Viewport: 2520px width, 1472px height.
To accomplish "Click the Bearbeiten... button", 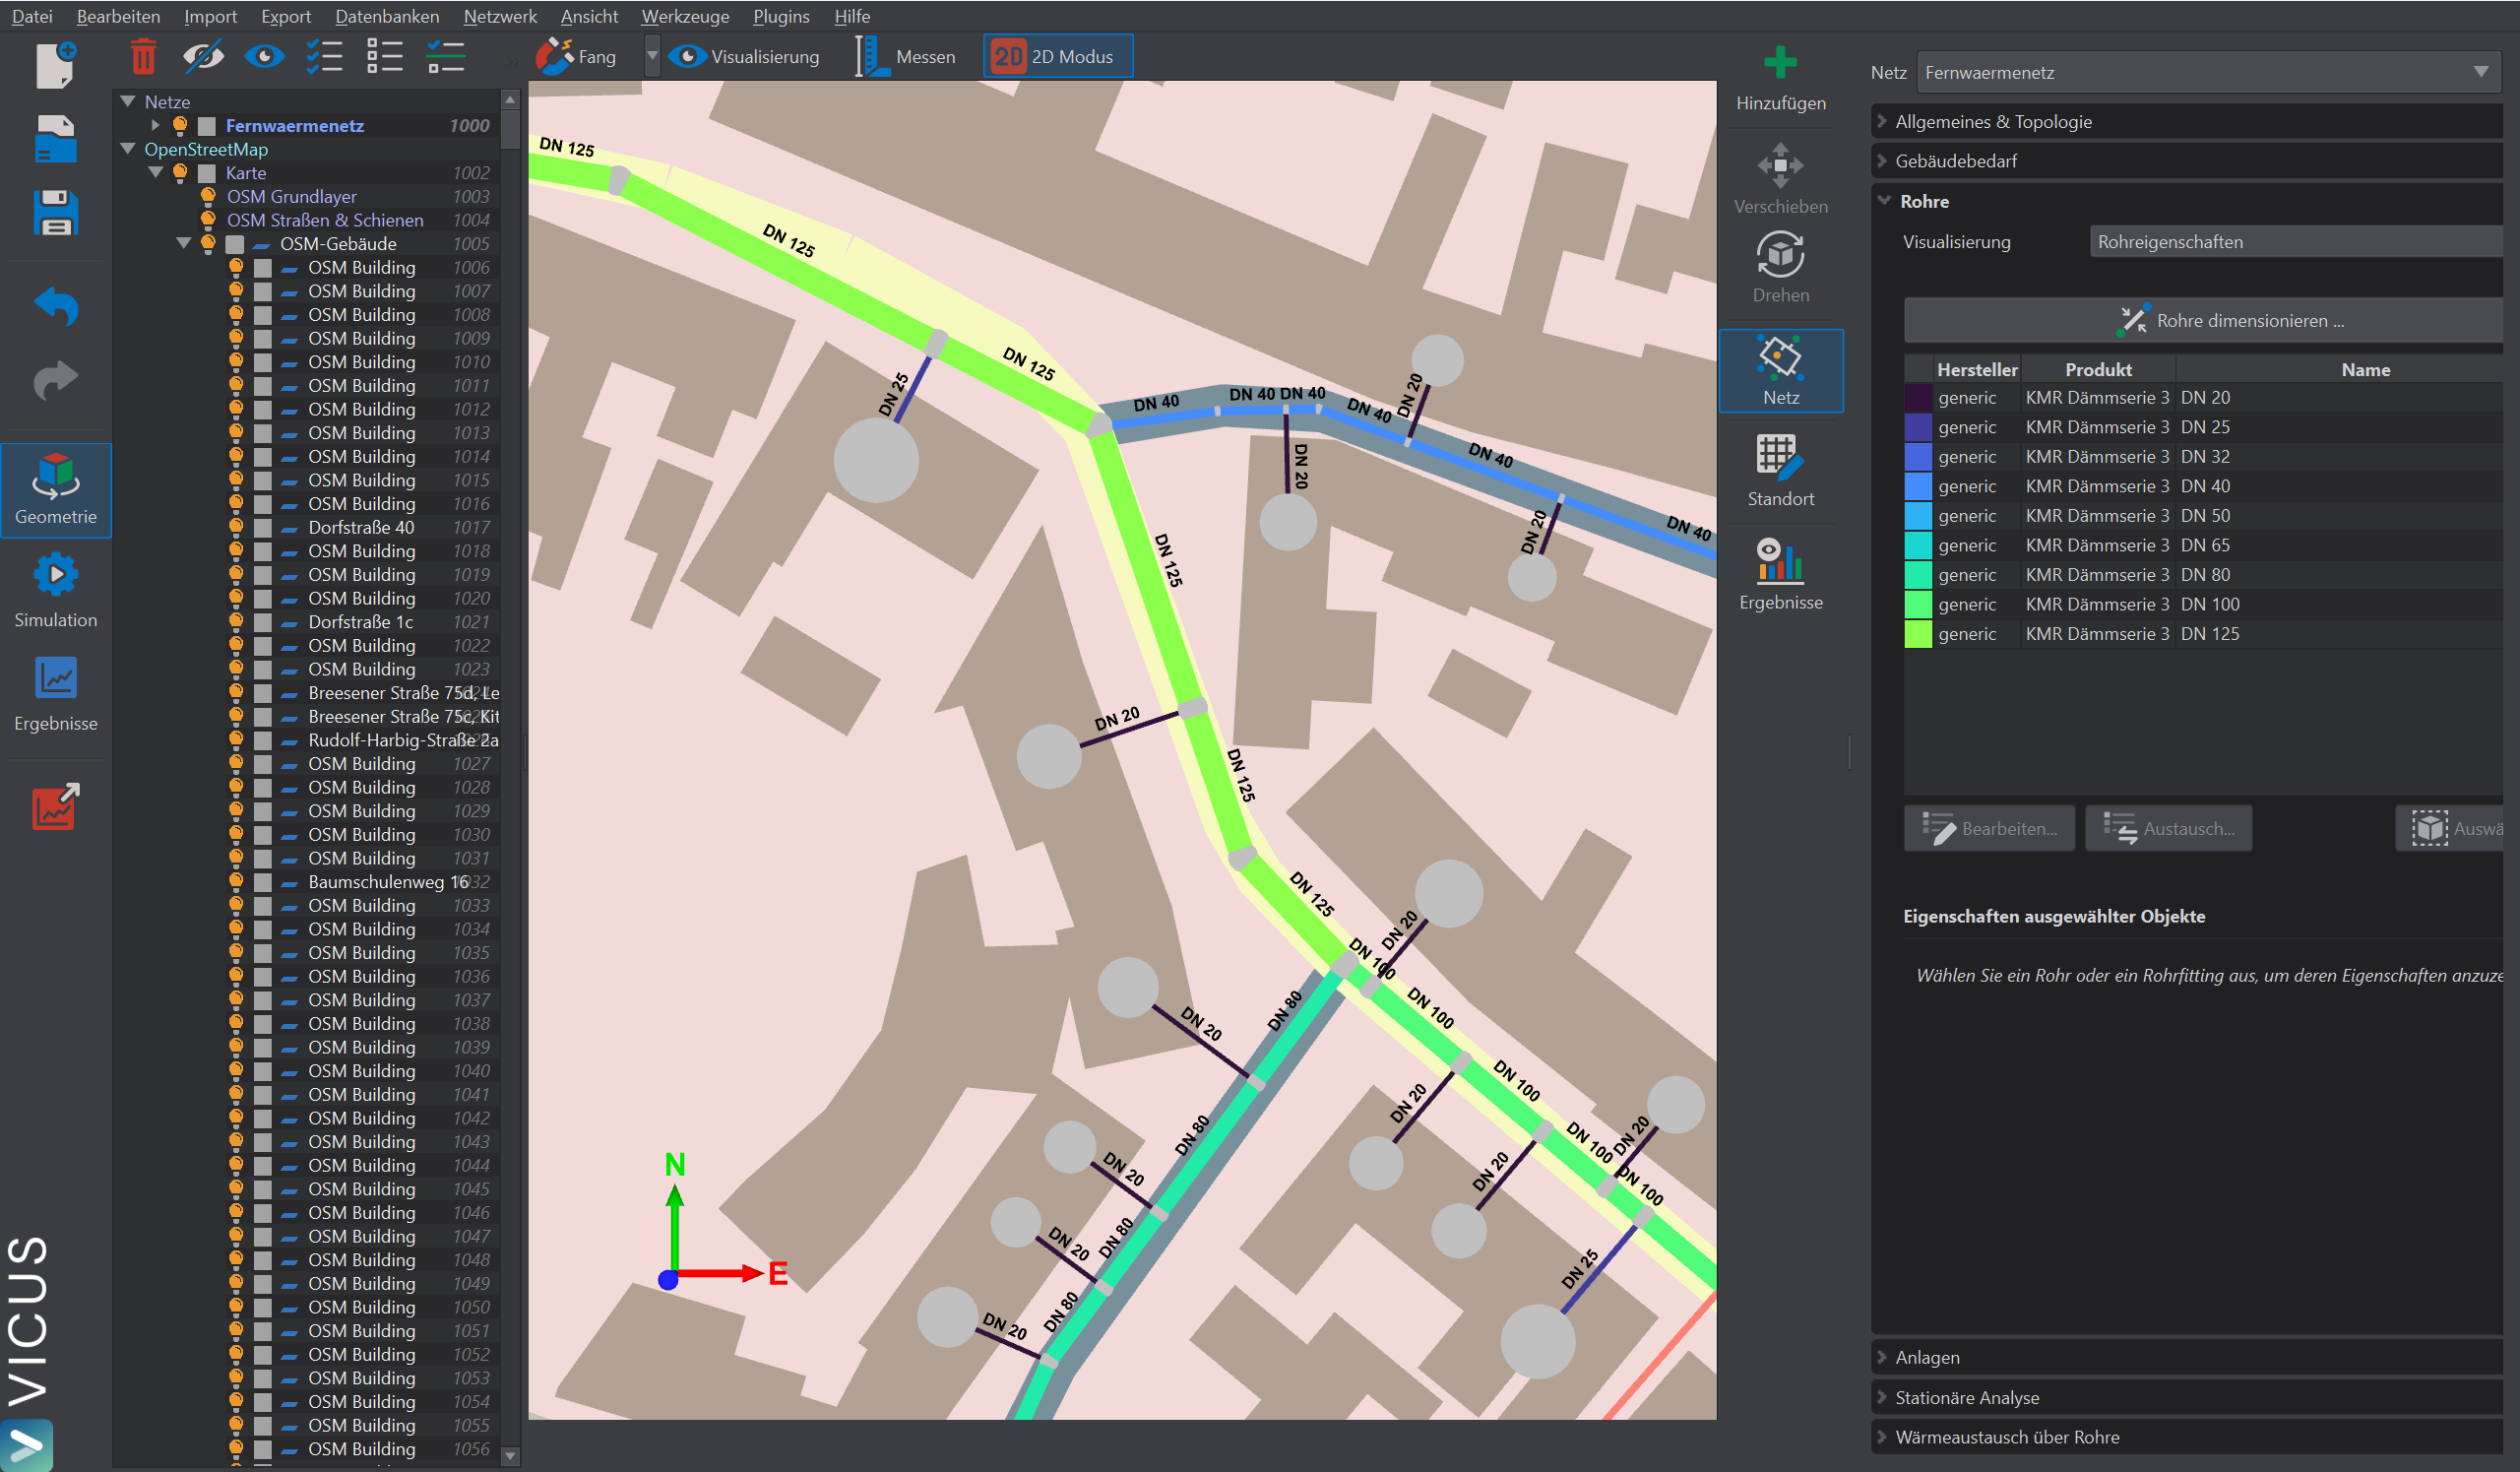I will 1988,829.
